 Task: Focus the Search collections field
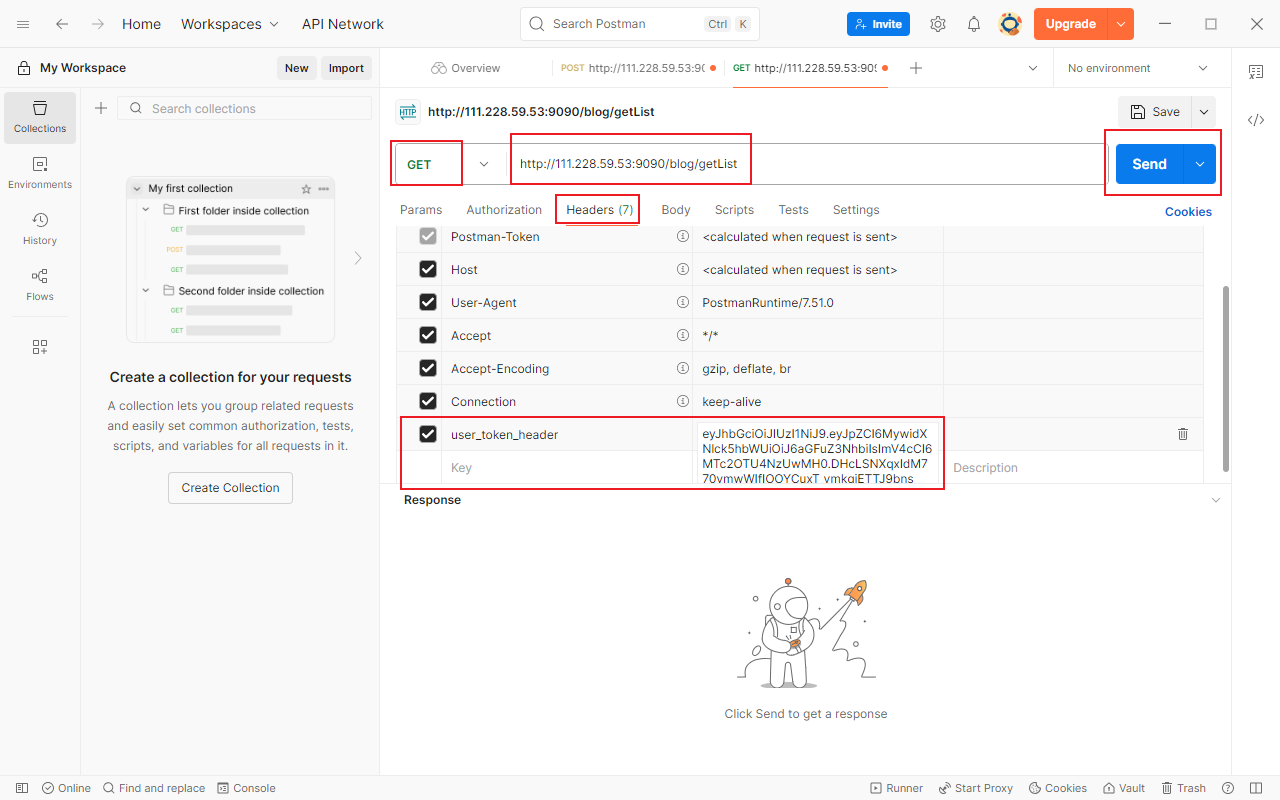pyautogui.click(x=245, y=108)
